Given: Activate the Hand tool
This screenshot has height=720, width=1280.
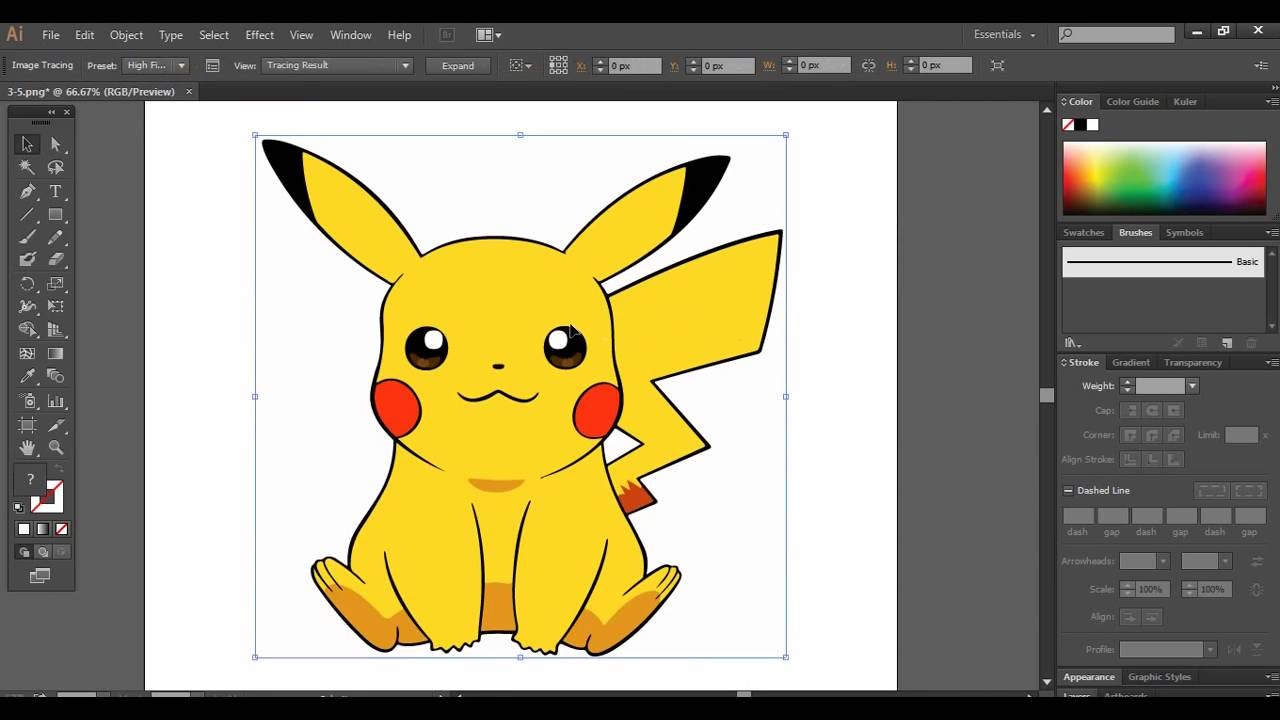Looking at the screenshot, I should (27, 448).
